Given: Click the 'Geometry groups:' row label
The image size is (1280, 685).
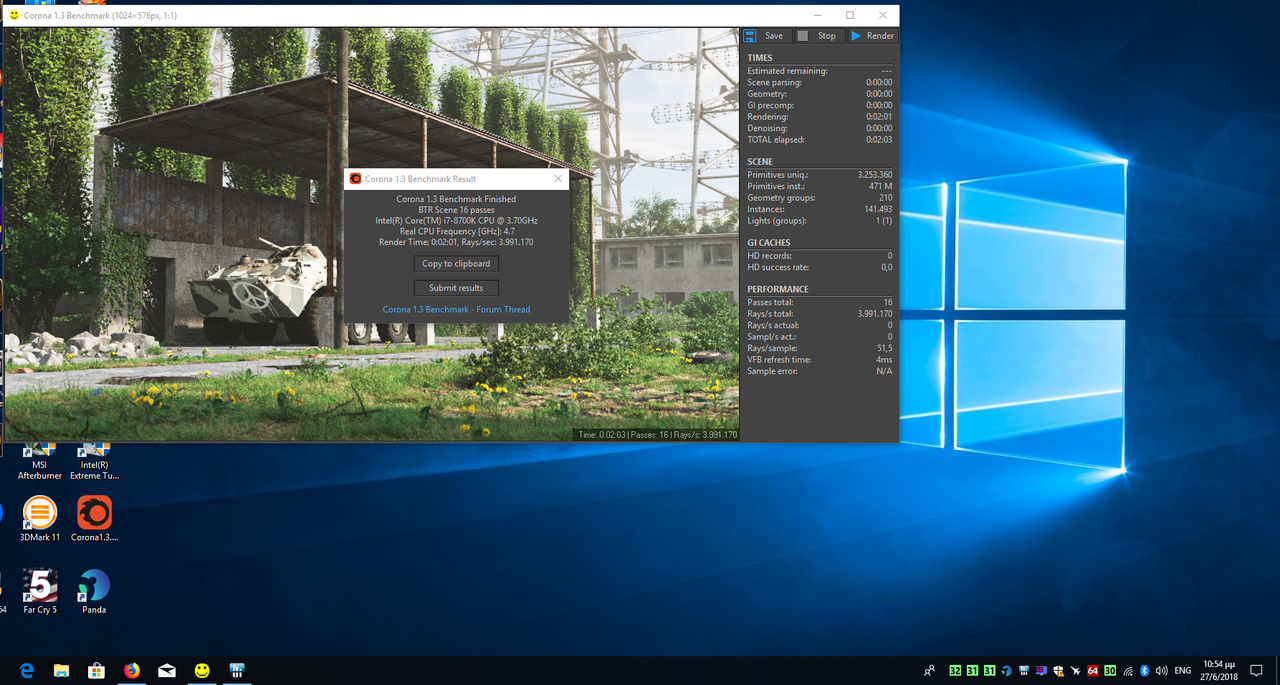Looking at the screenshot, I should tap(779, 198).
